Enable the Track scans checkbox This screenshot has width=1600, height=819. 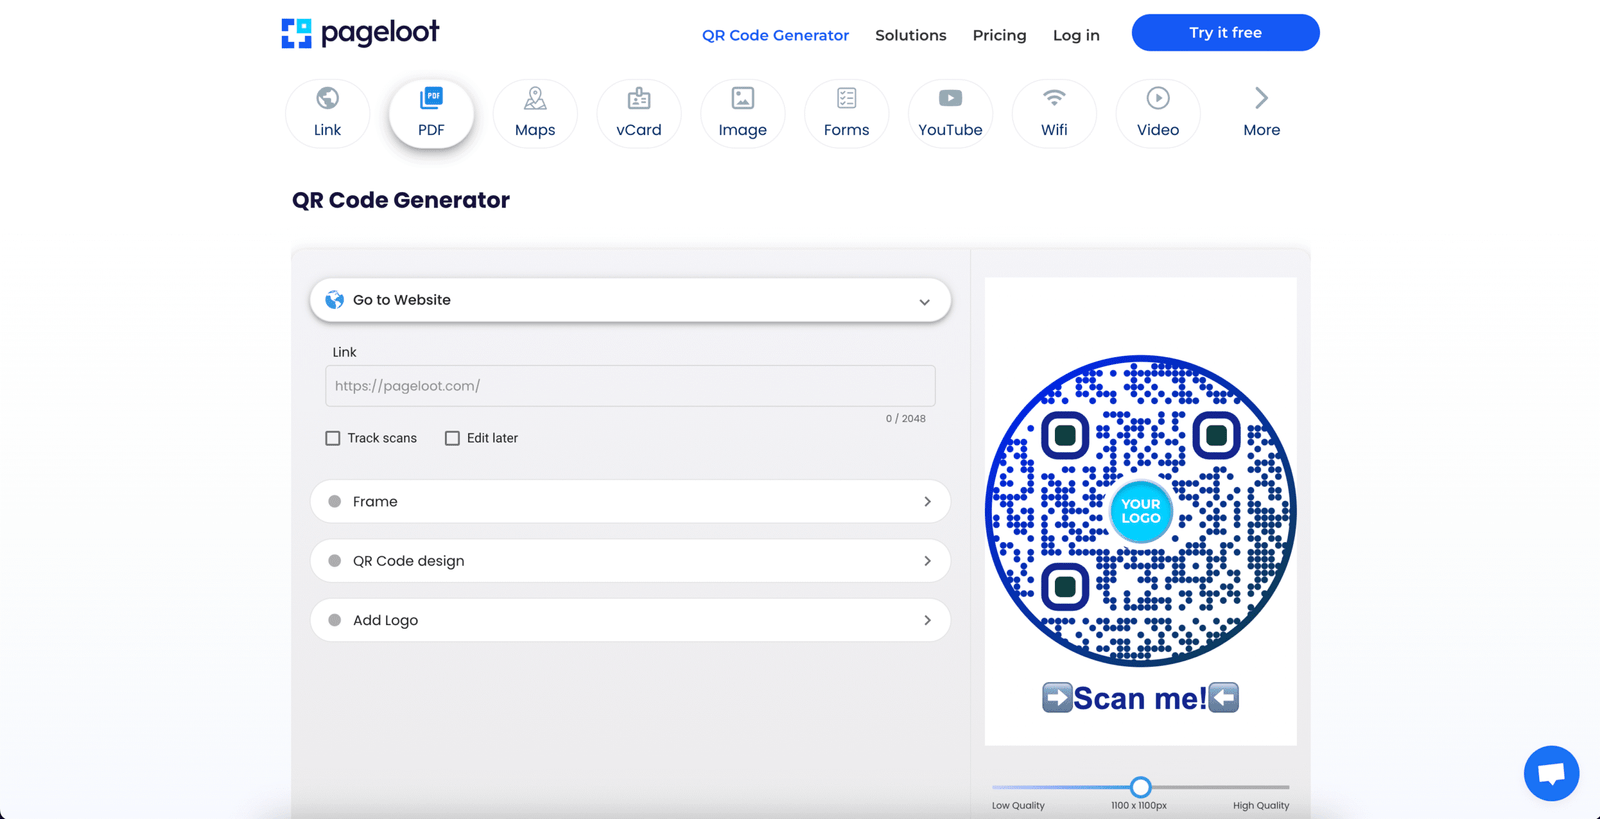[333, 438]
